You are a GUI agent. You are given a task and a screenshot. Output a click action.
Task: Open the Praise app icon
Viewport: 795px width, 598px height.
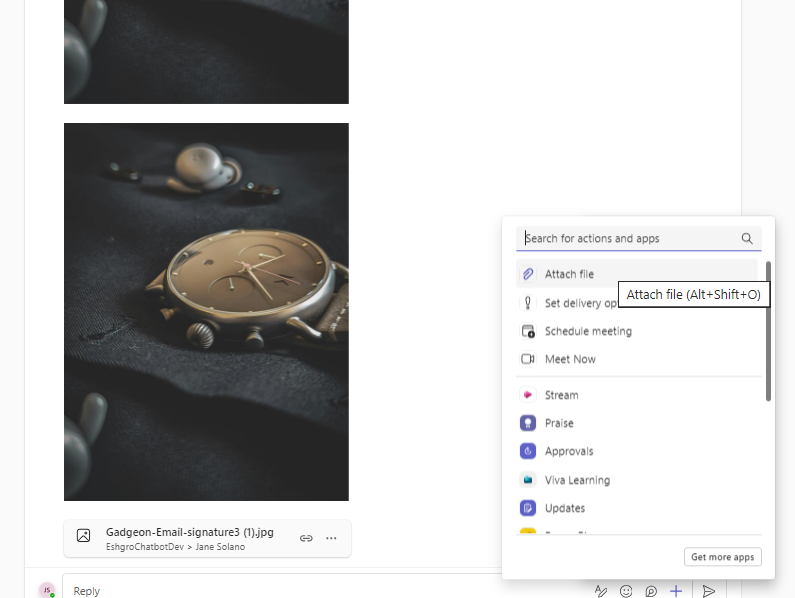pos(528,423)
